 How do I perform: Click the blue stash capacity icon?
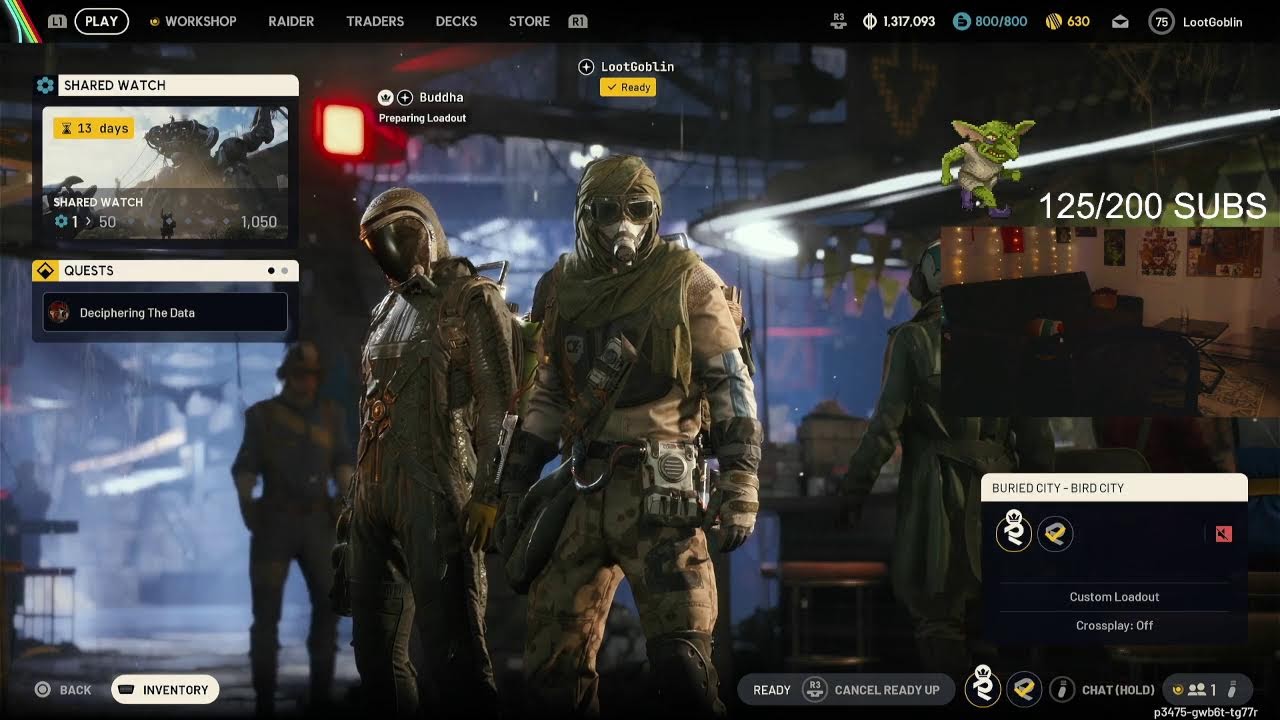(961, 21)
